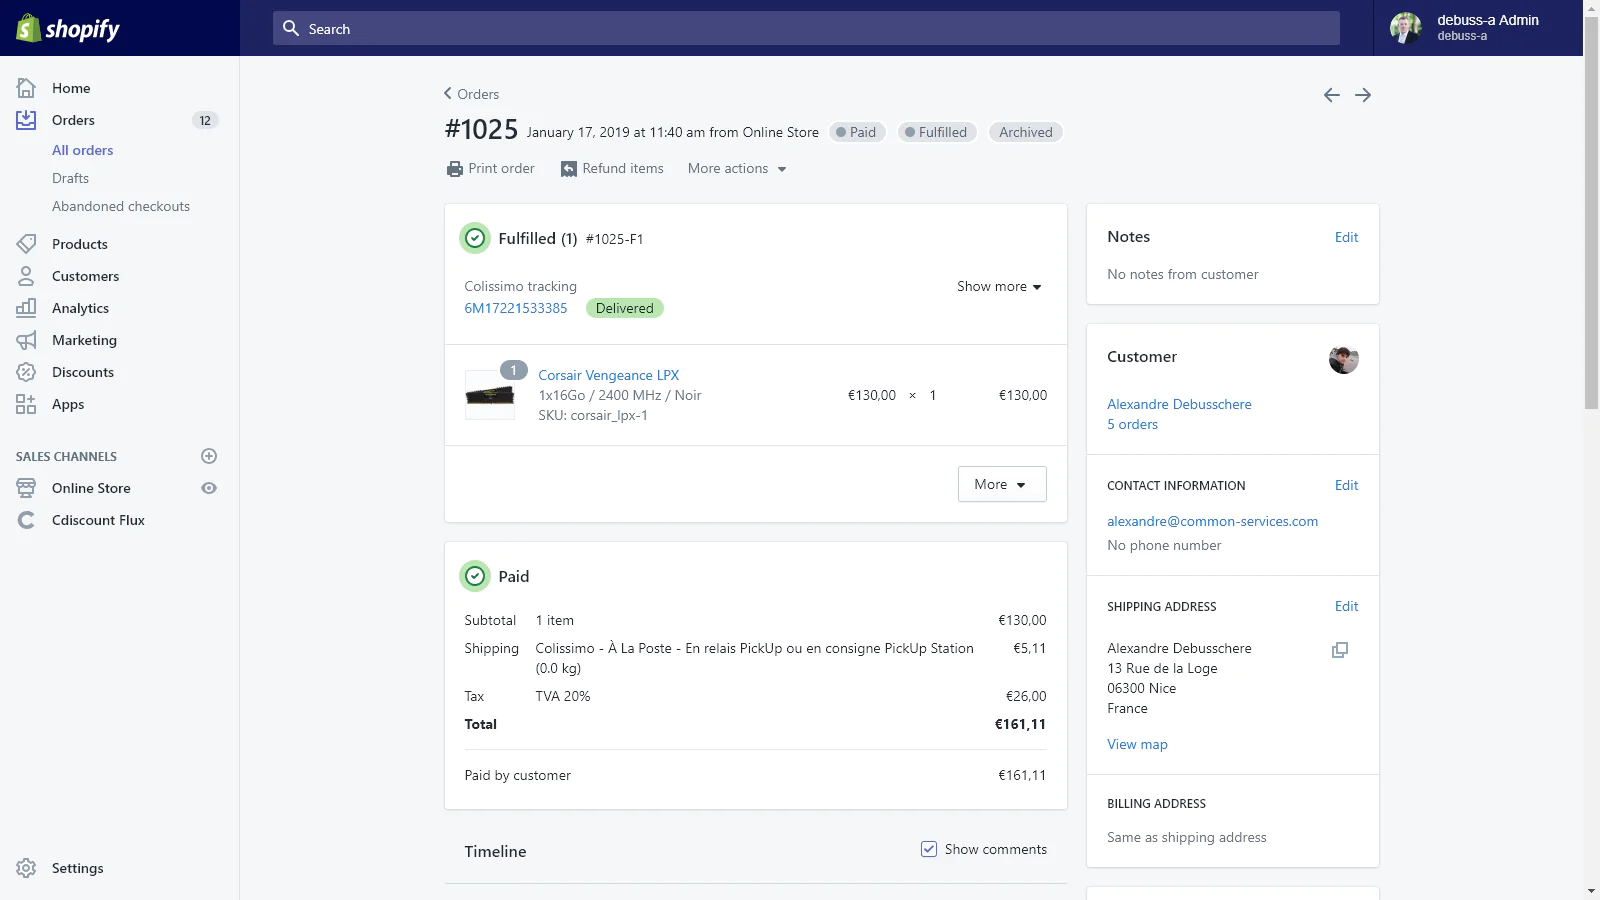
Task: Click the Corsair Vengeance LPX product thumbnail
Action: click(490, 395)
